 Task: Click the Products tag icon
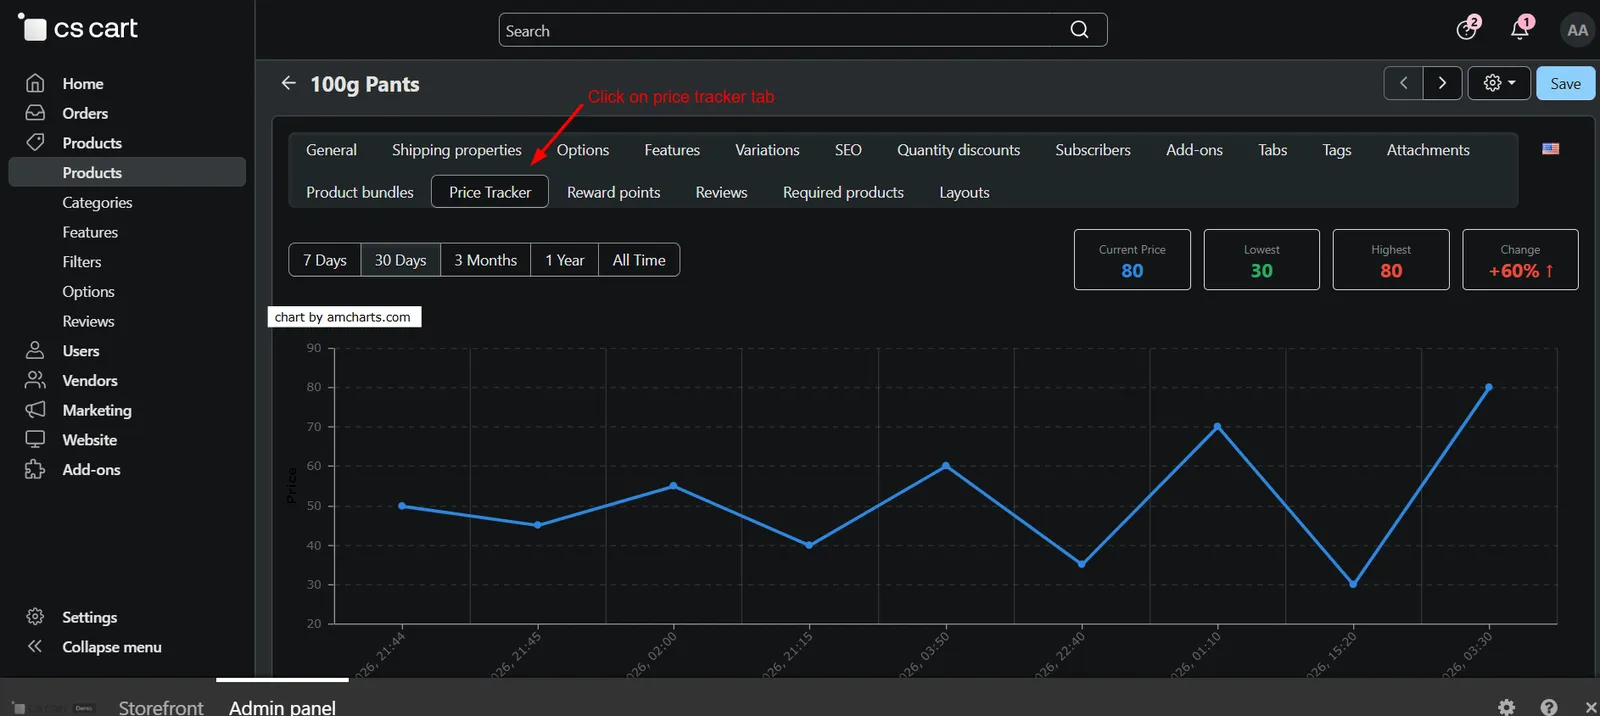pos(35,142)
